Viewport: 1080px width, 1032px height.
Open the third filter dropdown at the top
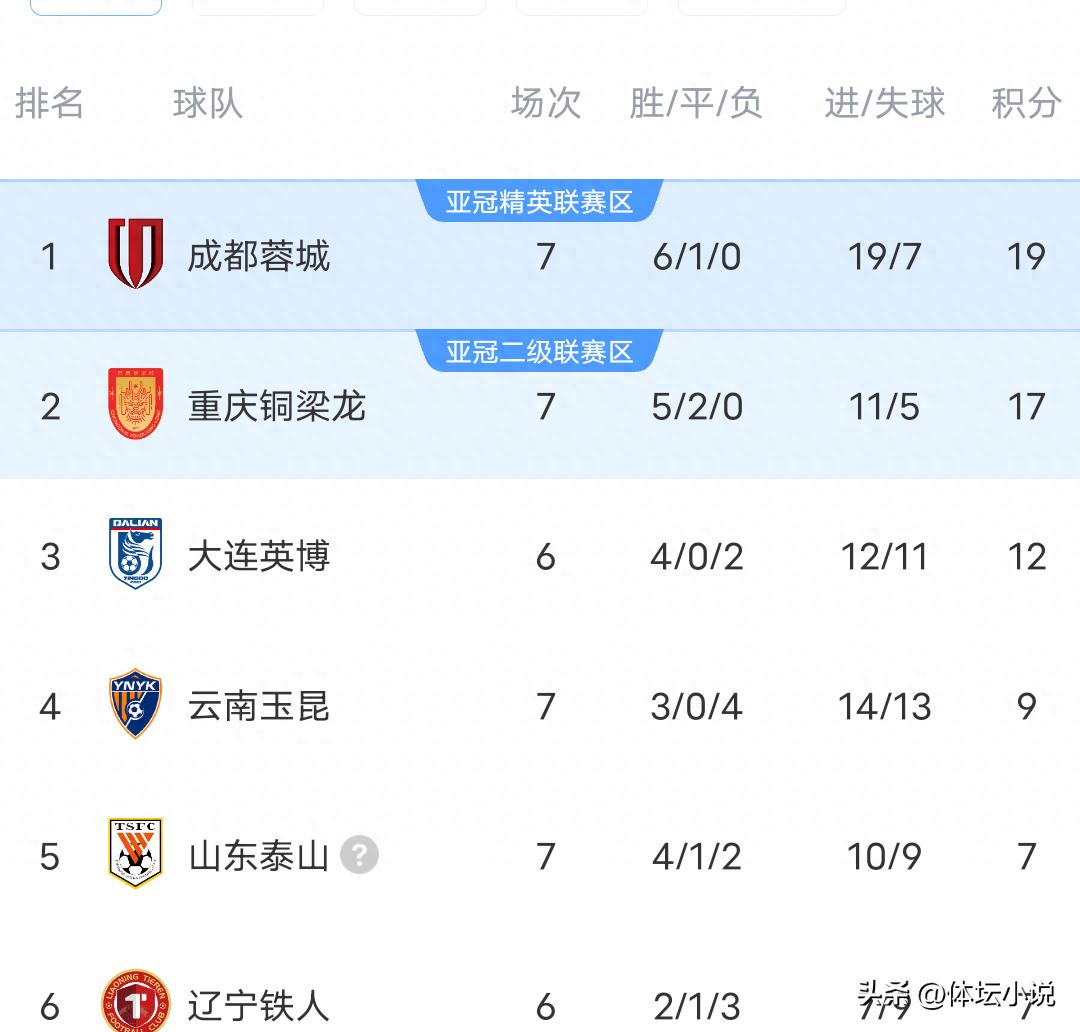click(420, 4)
